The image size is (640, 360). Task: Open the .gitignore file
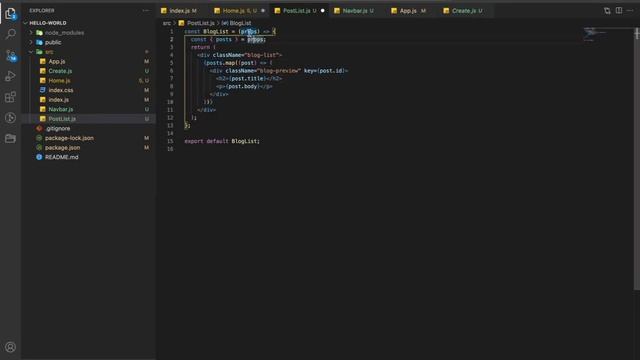tap(58, 128)
